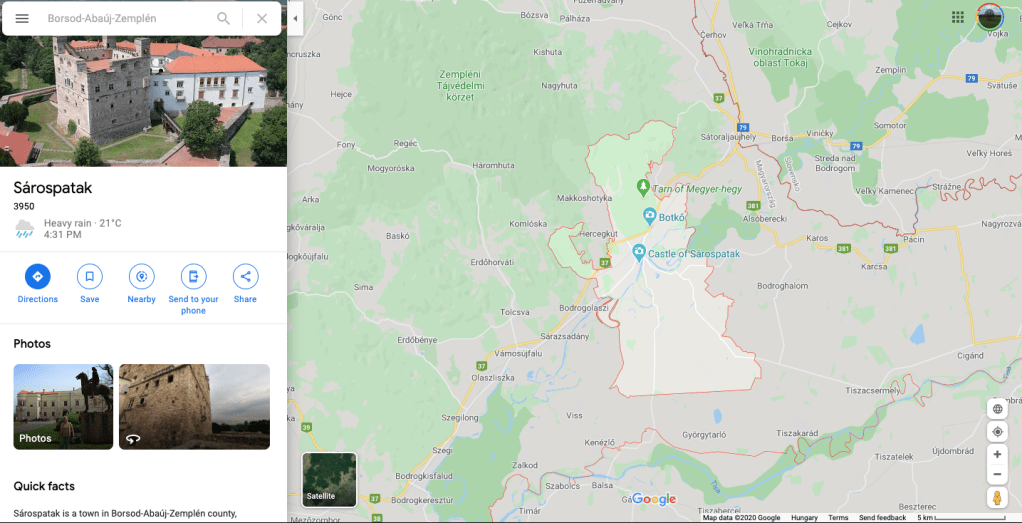This screenshot has height=523, width=1022.
Task: Zoom out on the map
Action: tap(997, 475)
